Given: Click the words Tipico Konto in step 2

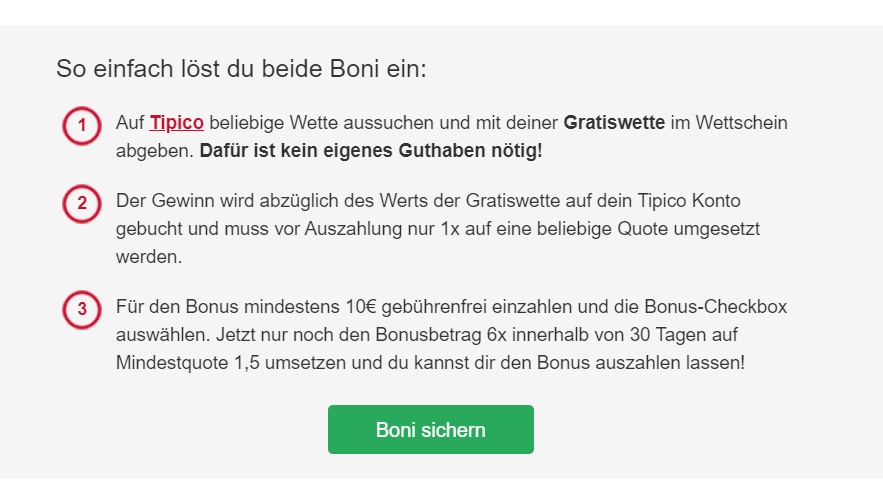Looking at the screenshot, I should click(x=689, y=201).
